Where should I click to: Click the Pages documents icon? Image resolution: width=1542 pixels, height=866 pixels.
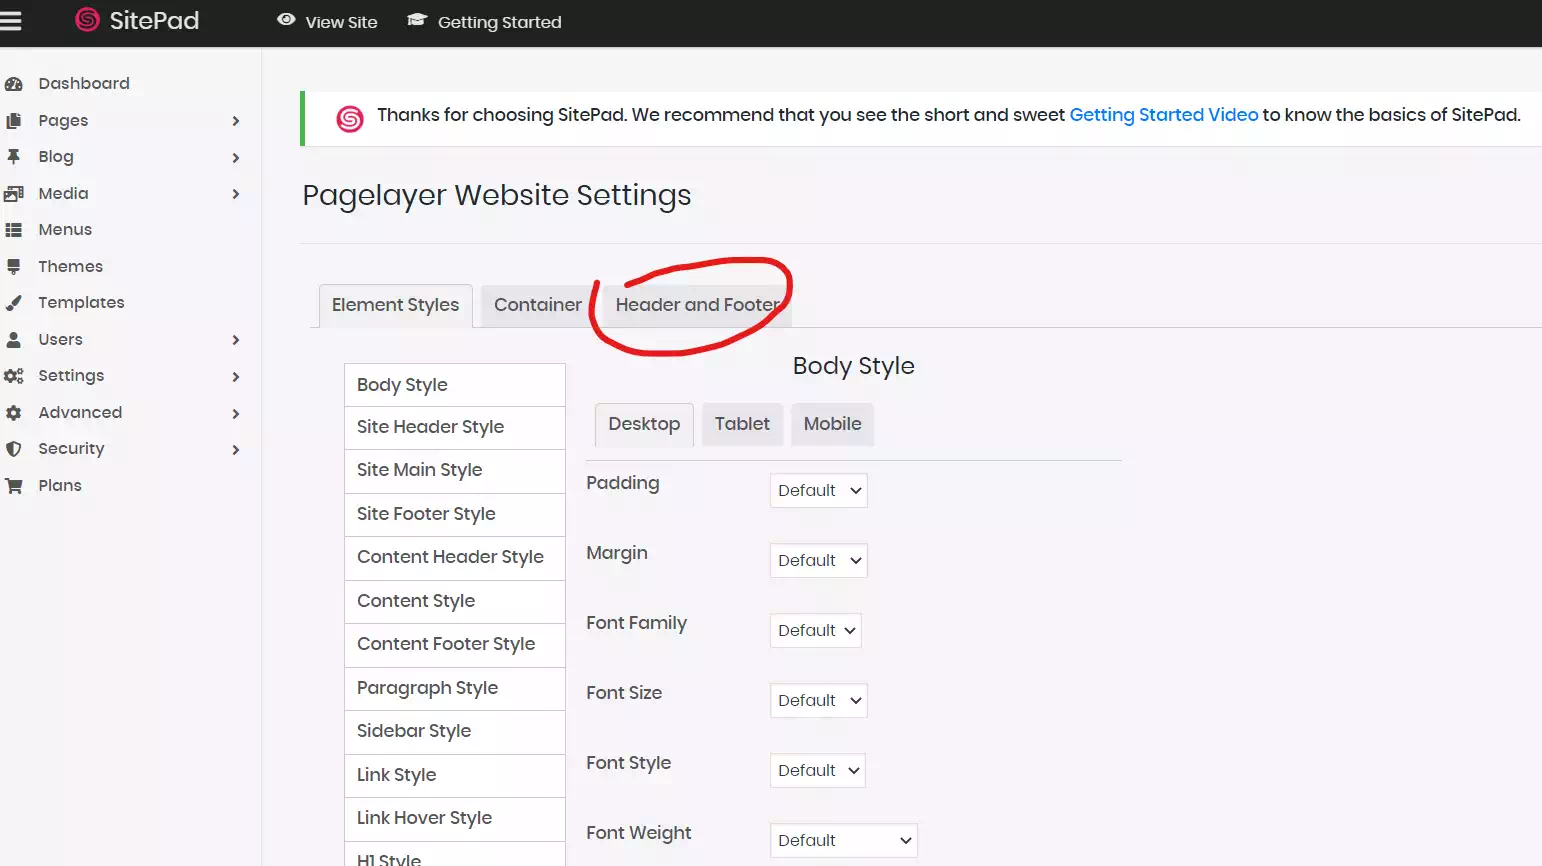click(14, 121)
